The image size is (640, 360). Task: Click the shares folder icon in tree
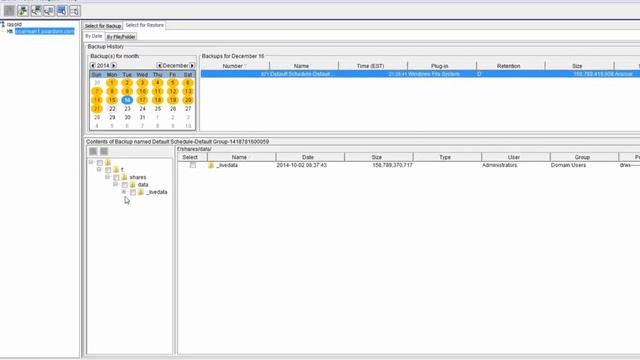click(124, 177)
